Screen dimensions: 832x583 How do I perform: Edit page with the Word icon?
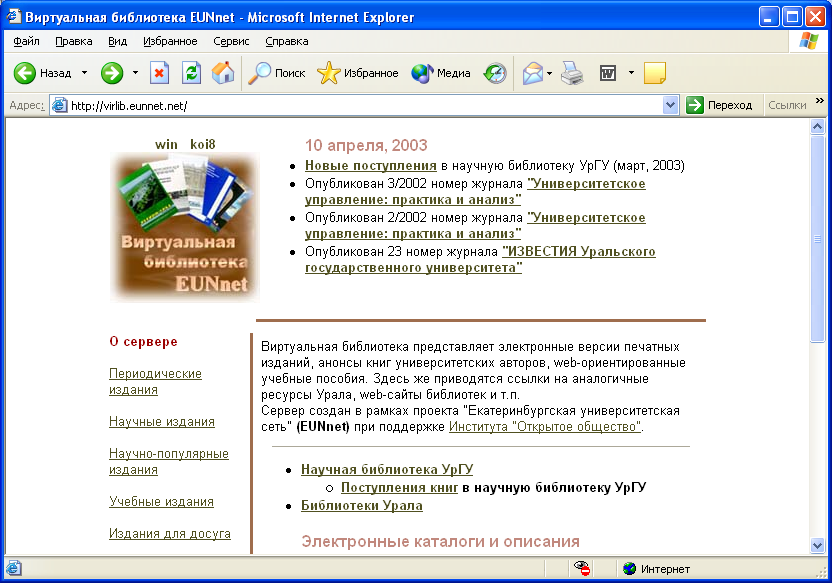[x=608, y=73]
